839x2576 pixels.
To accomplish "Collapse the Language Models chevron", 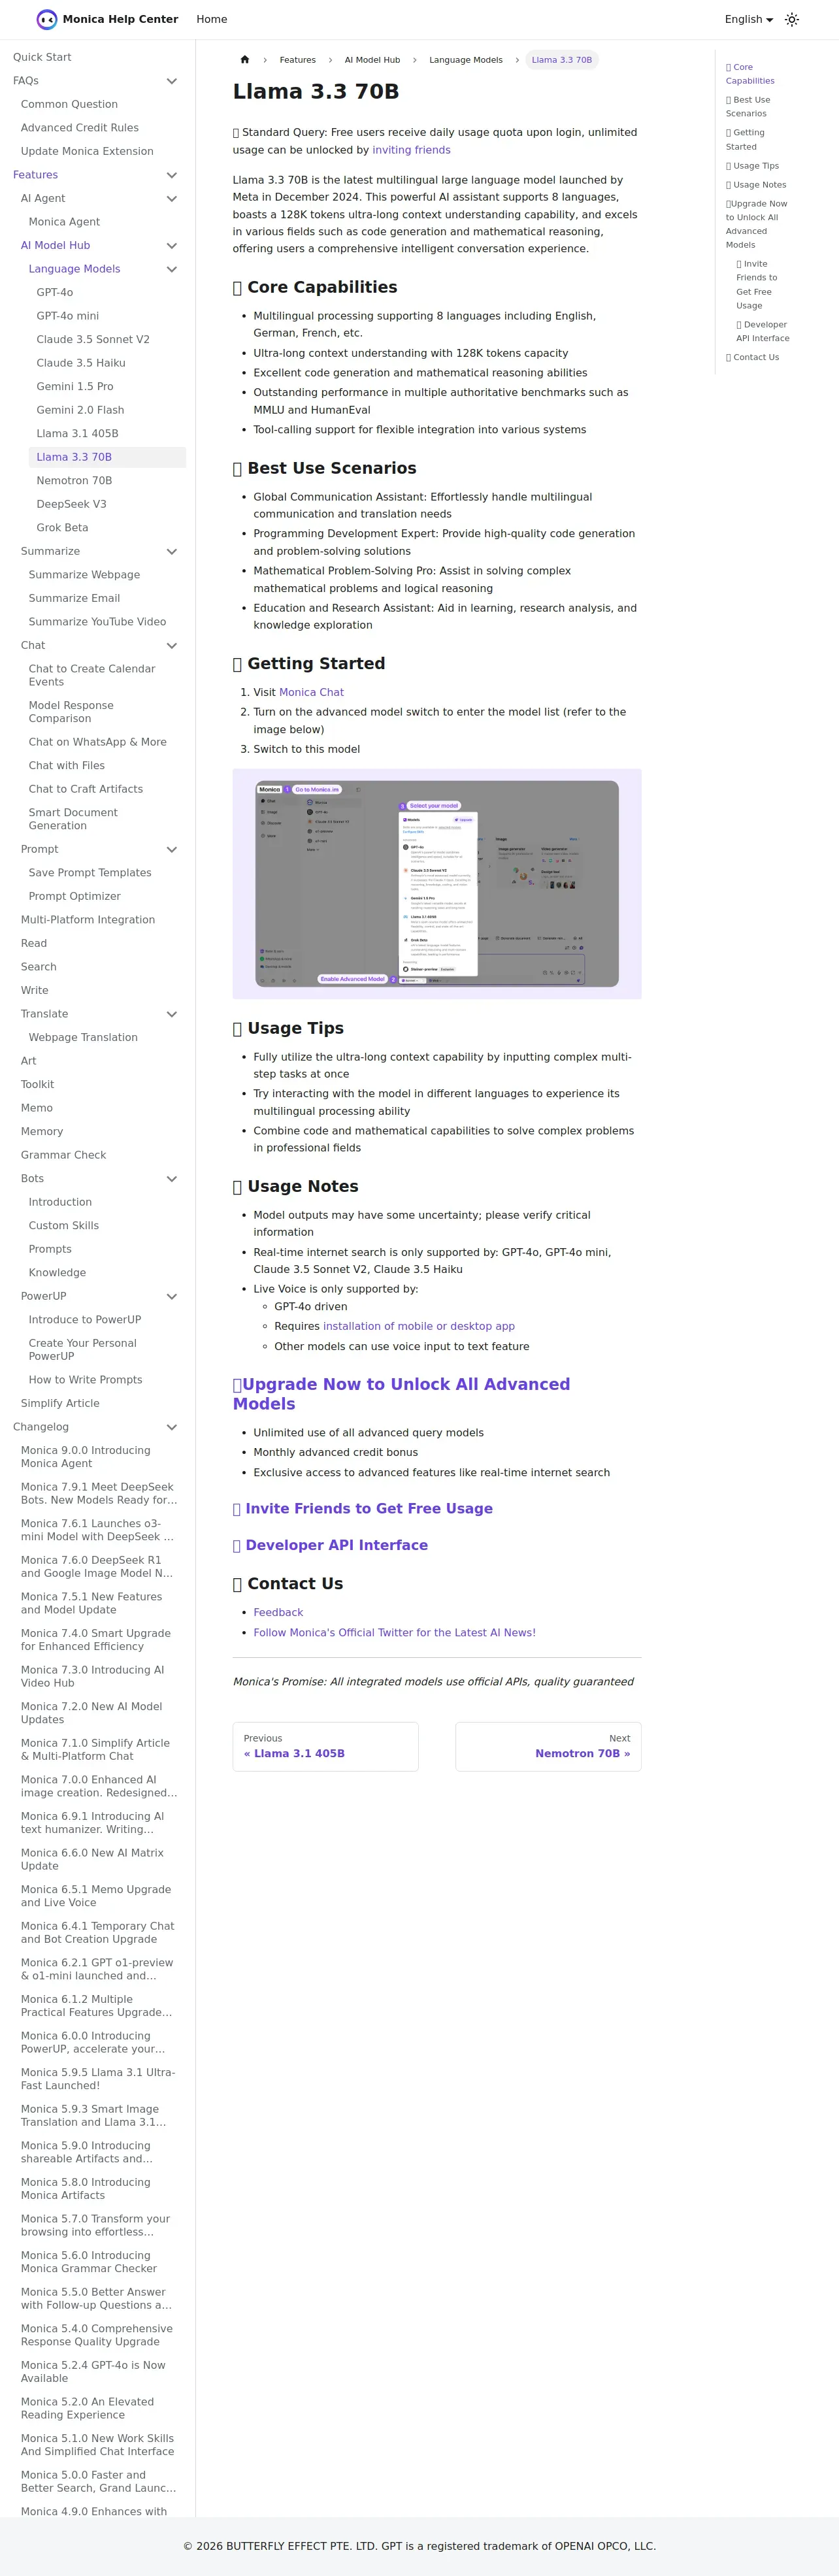I will tap(172, 269).
